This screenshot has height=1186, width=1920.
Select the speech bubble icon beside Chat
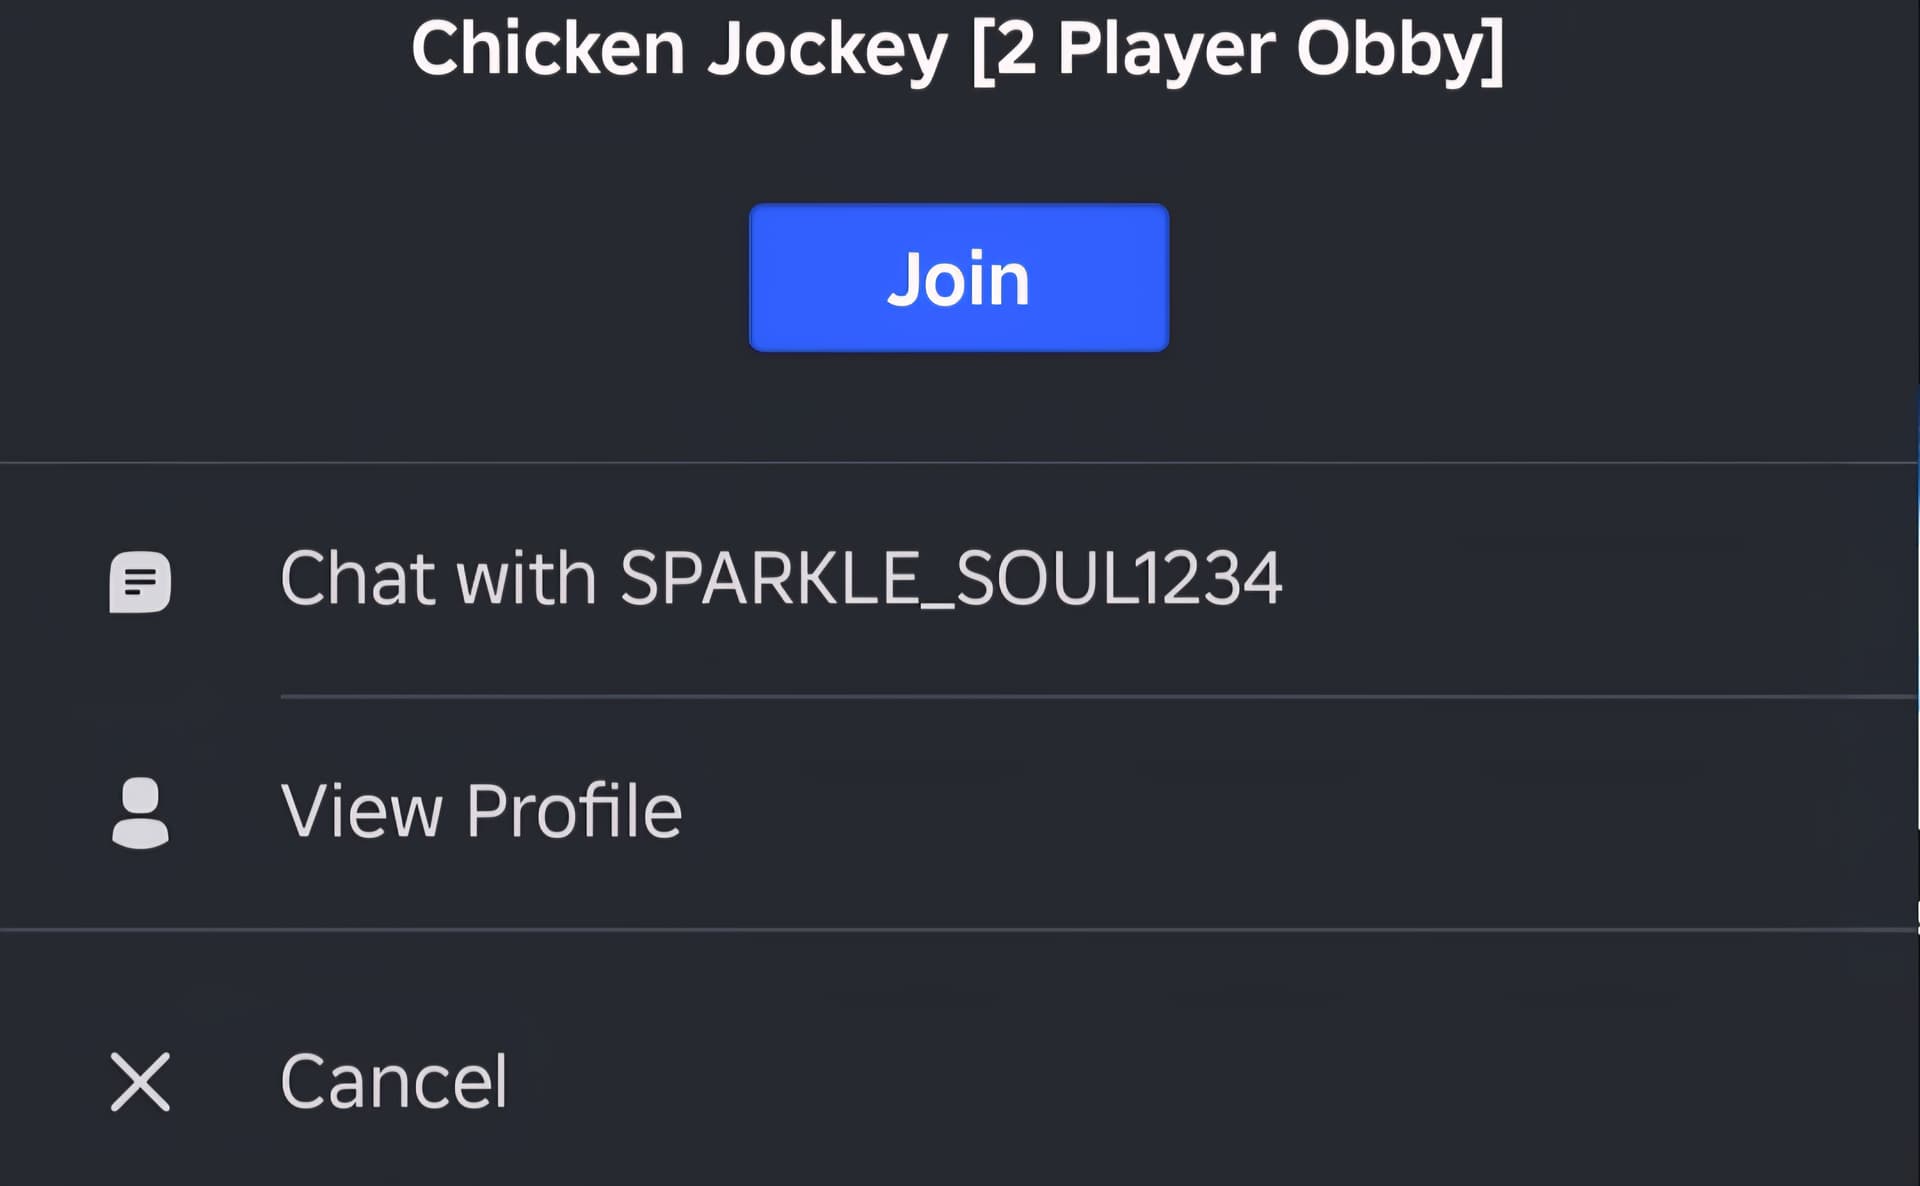coord(140,581)
